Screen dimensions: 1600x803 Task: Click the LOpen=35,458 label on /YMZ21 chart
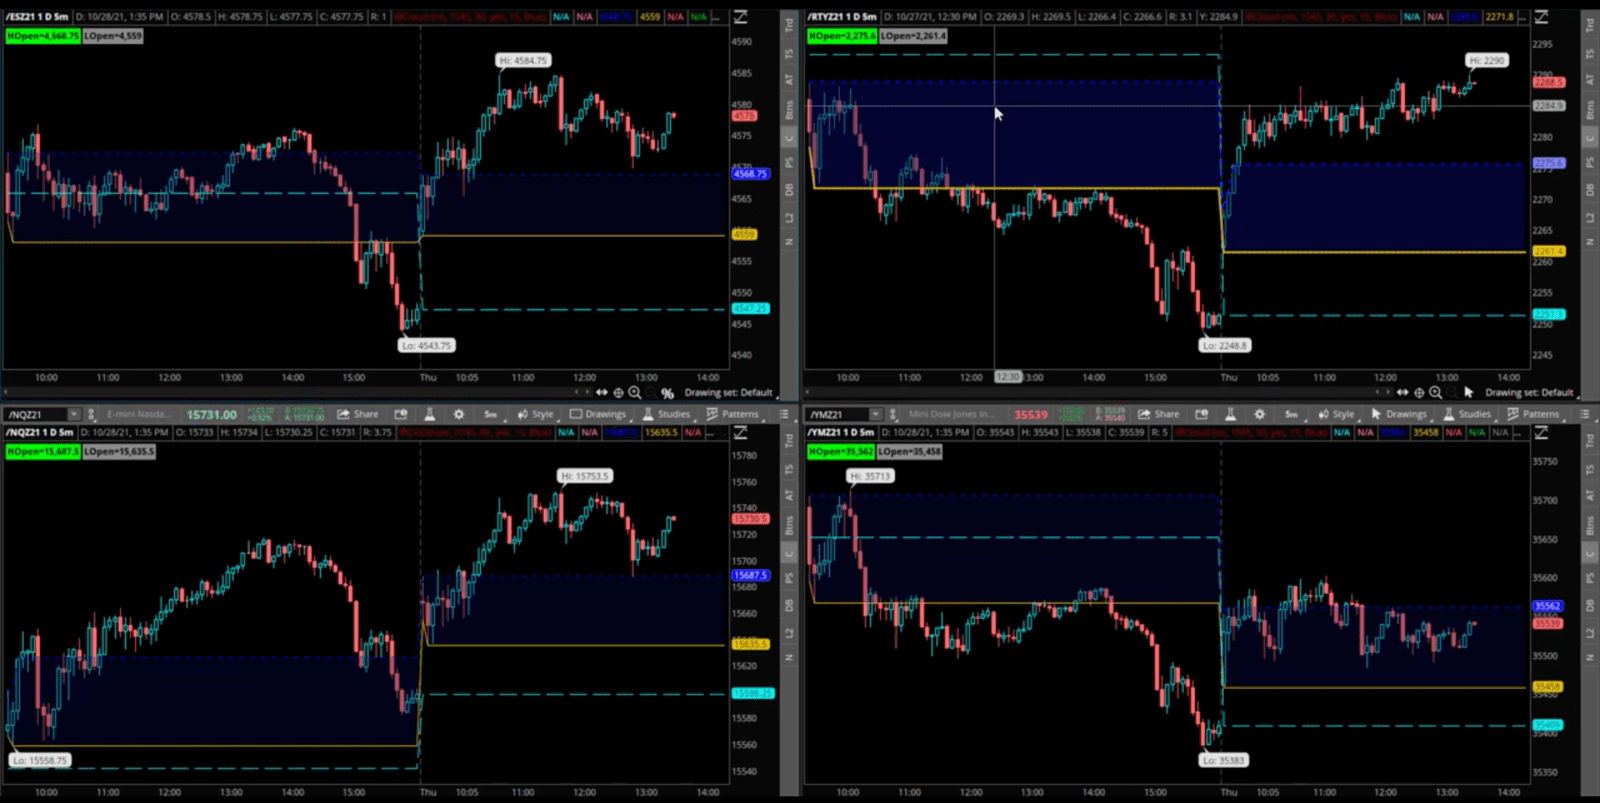coord(910,452)
